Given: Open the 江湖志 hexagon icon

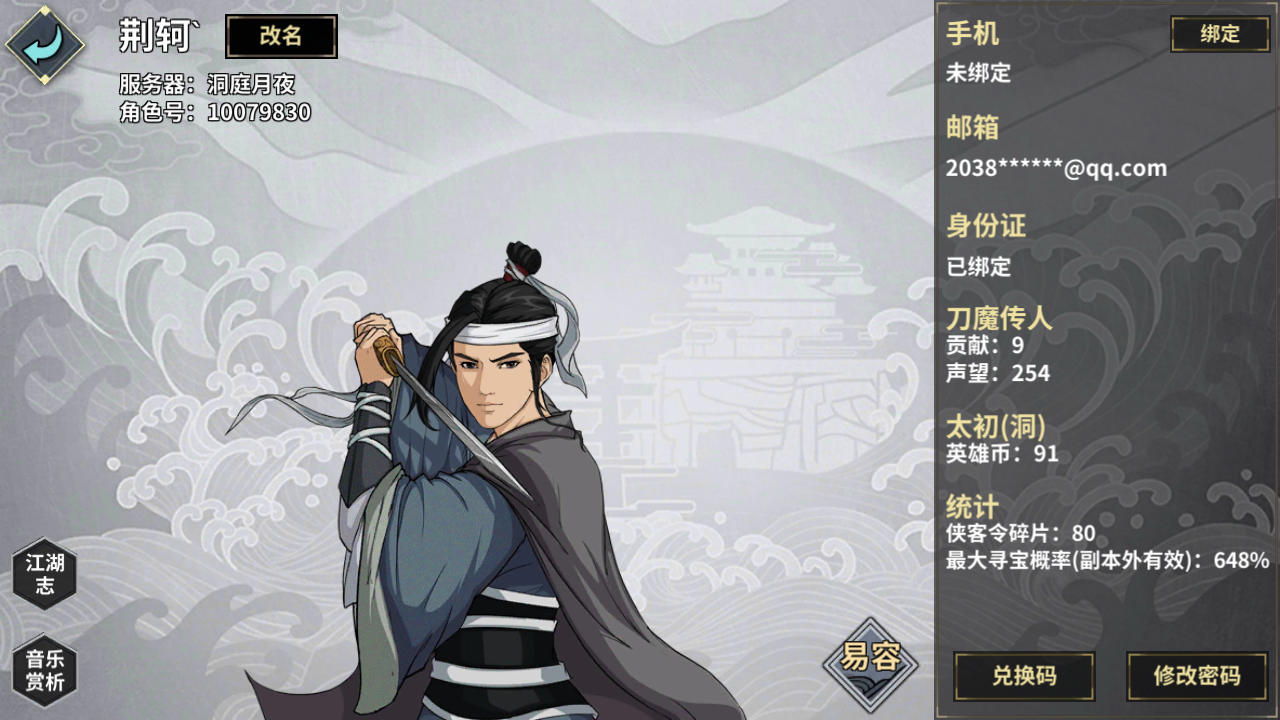Looking at the screenshot, I should pyautogui.click(x=45, y=574).
